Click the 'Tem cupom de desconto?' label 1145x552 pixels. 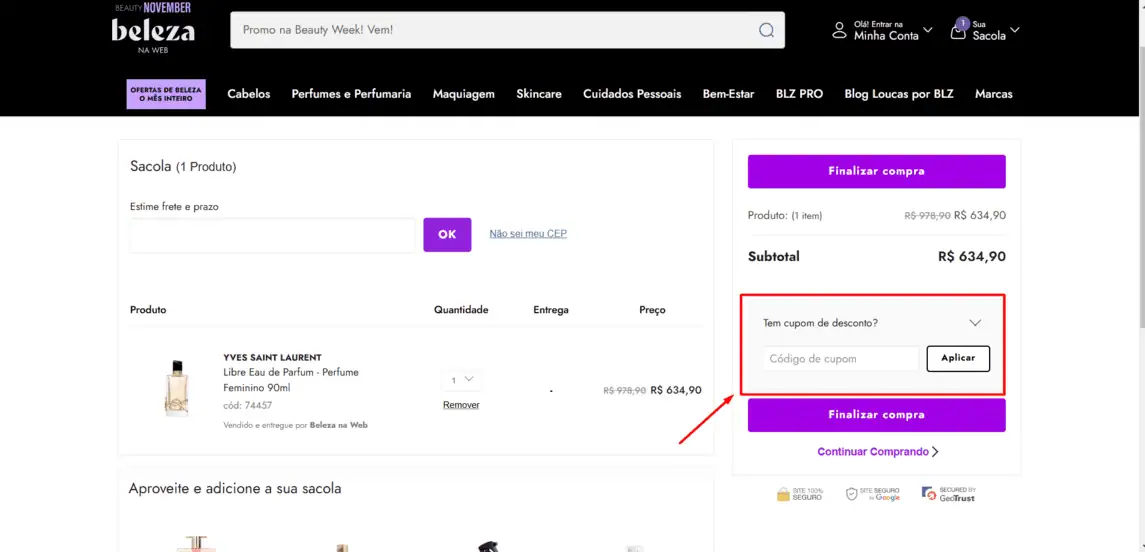[820, 323]
